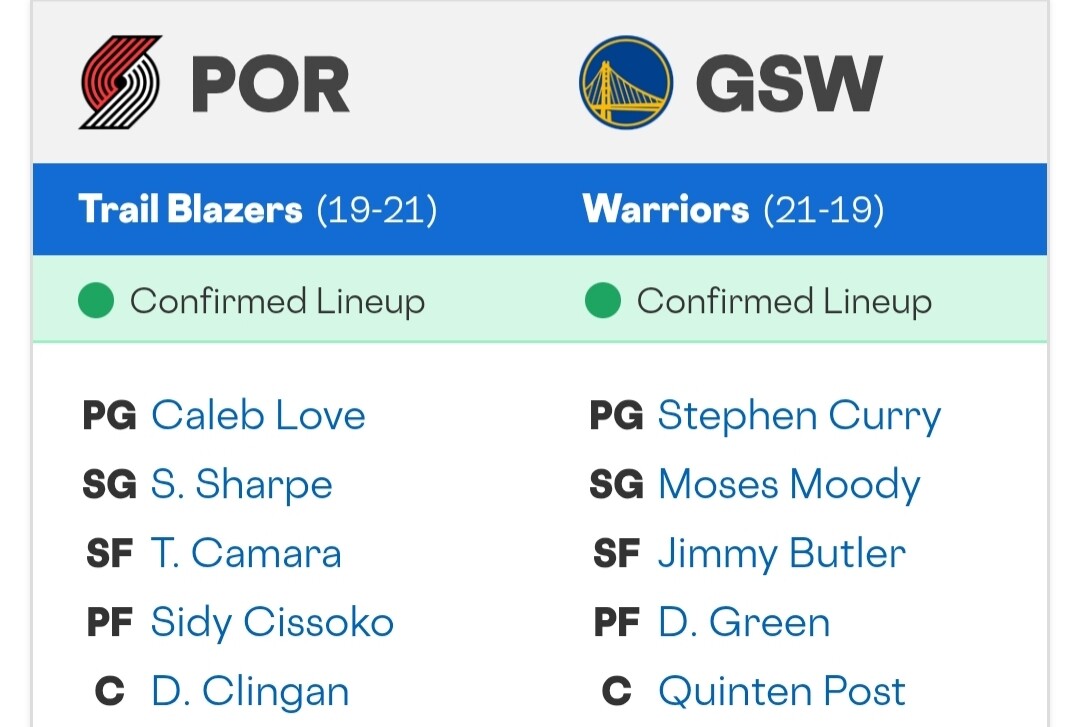
Task: Click the green Warriors confirmed lineup dot
Action: (603, 300)
